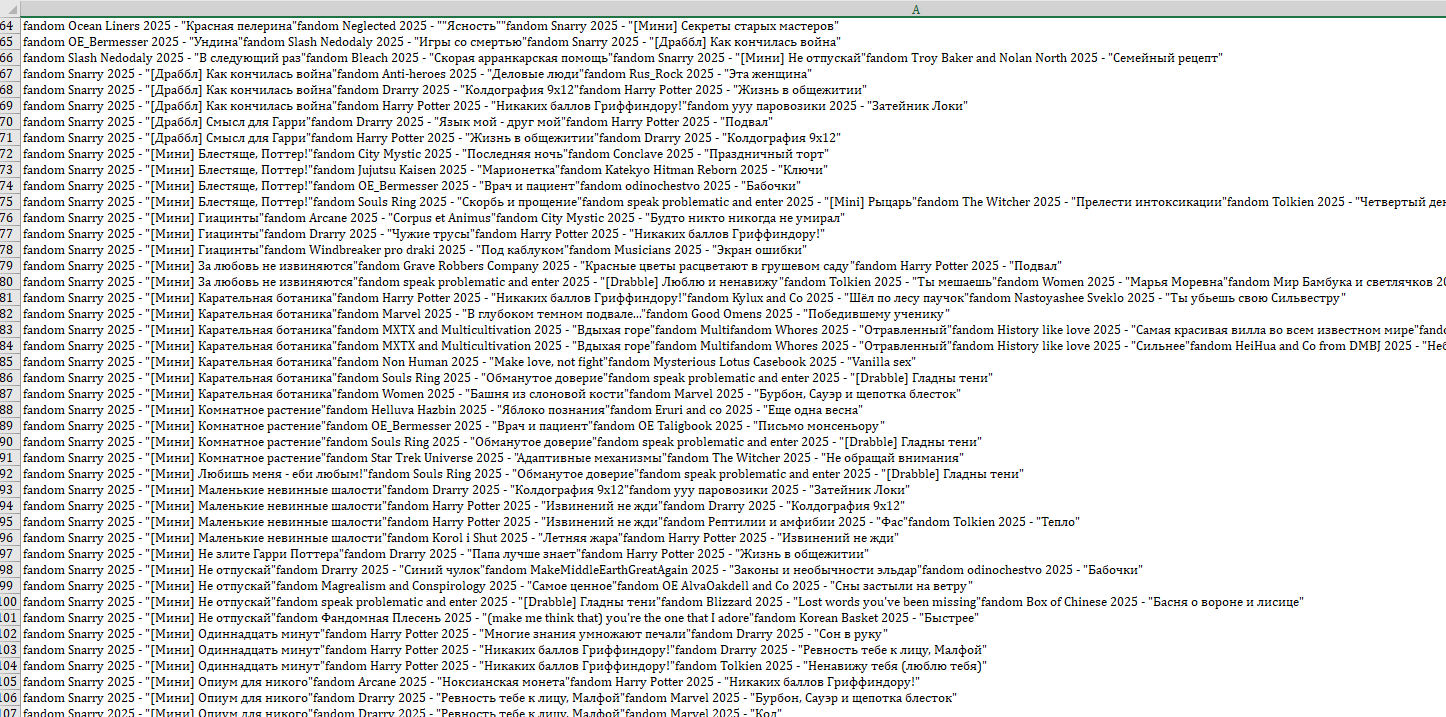Click the cell starting with fandom OE_Bermesser "Ундина"

[x=732, y=42]
